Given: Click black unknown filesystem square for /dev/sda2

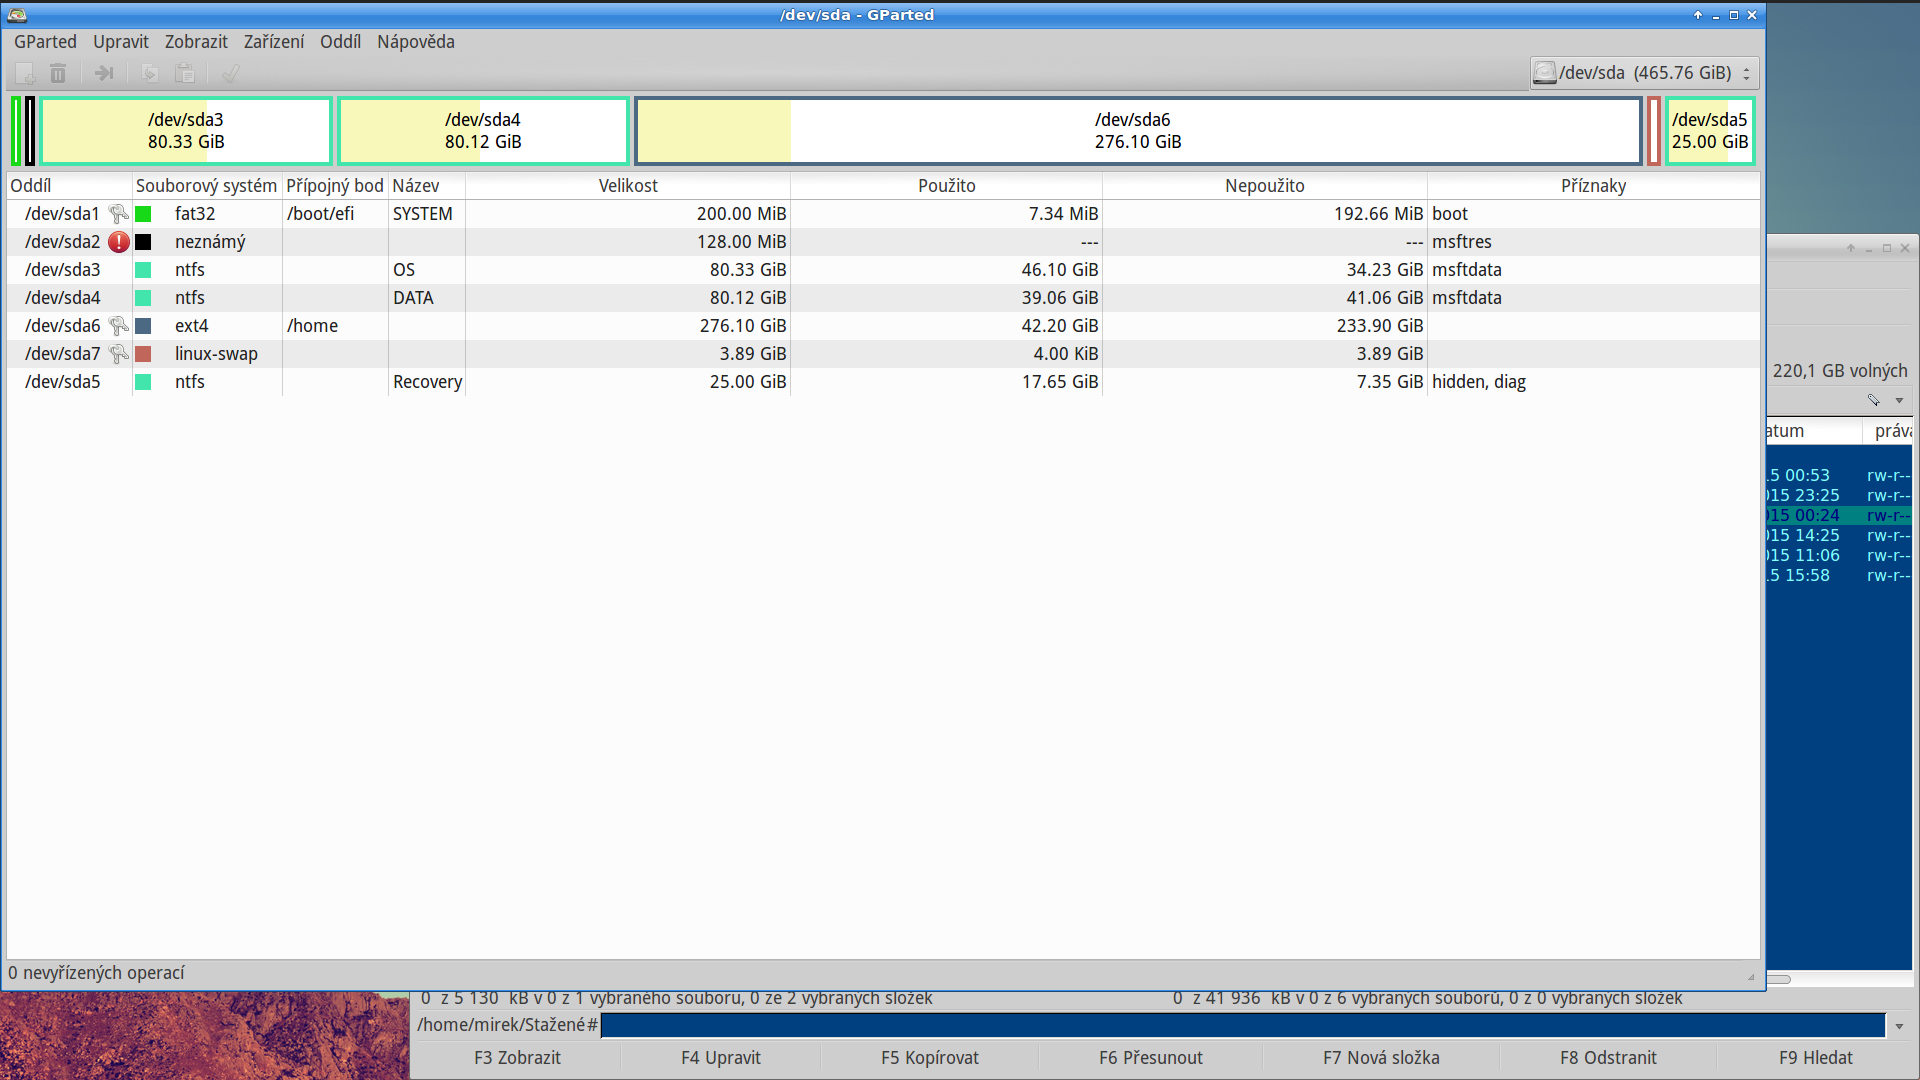Looking at the screenshot, I should click(x=143, y=242).
